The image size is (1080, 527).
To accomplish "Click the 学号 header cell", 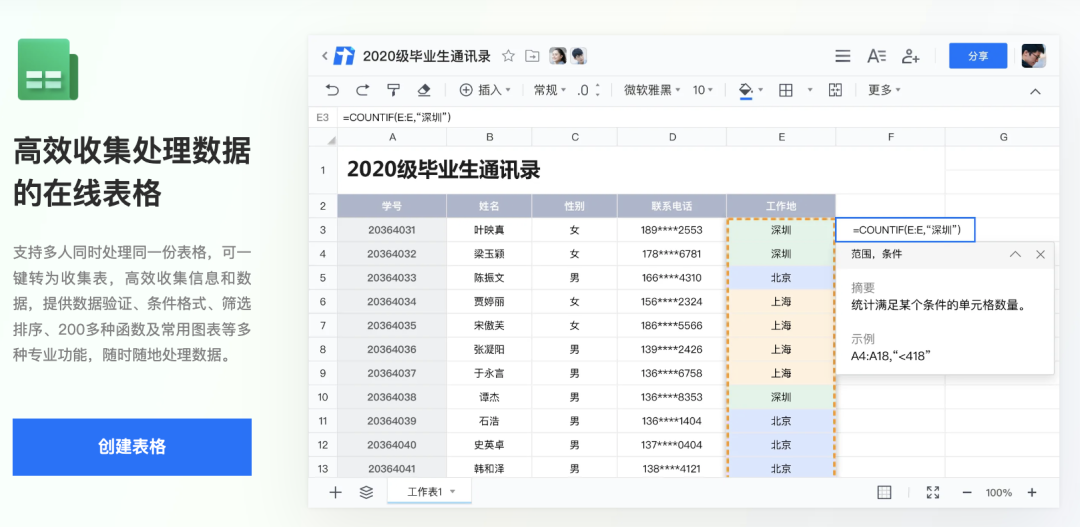I will pyautogui.click(x=392, y=206).
